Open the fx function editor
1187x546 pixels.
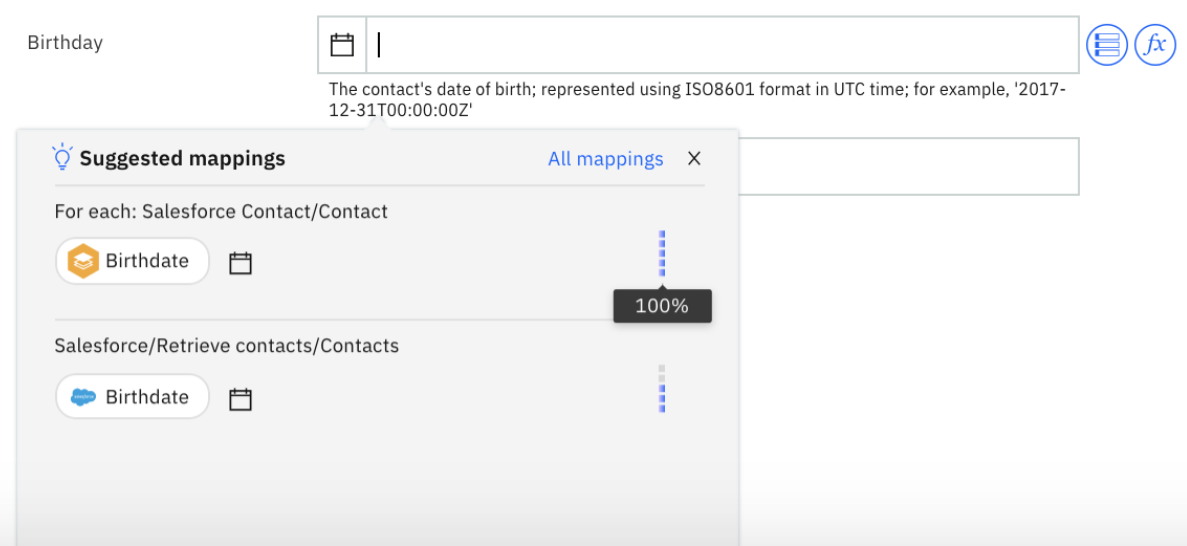pos(1155,45)
